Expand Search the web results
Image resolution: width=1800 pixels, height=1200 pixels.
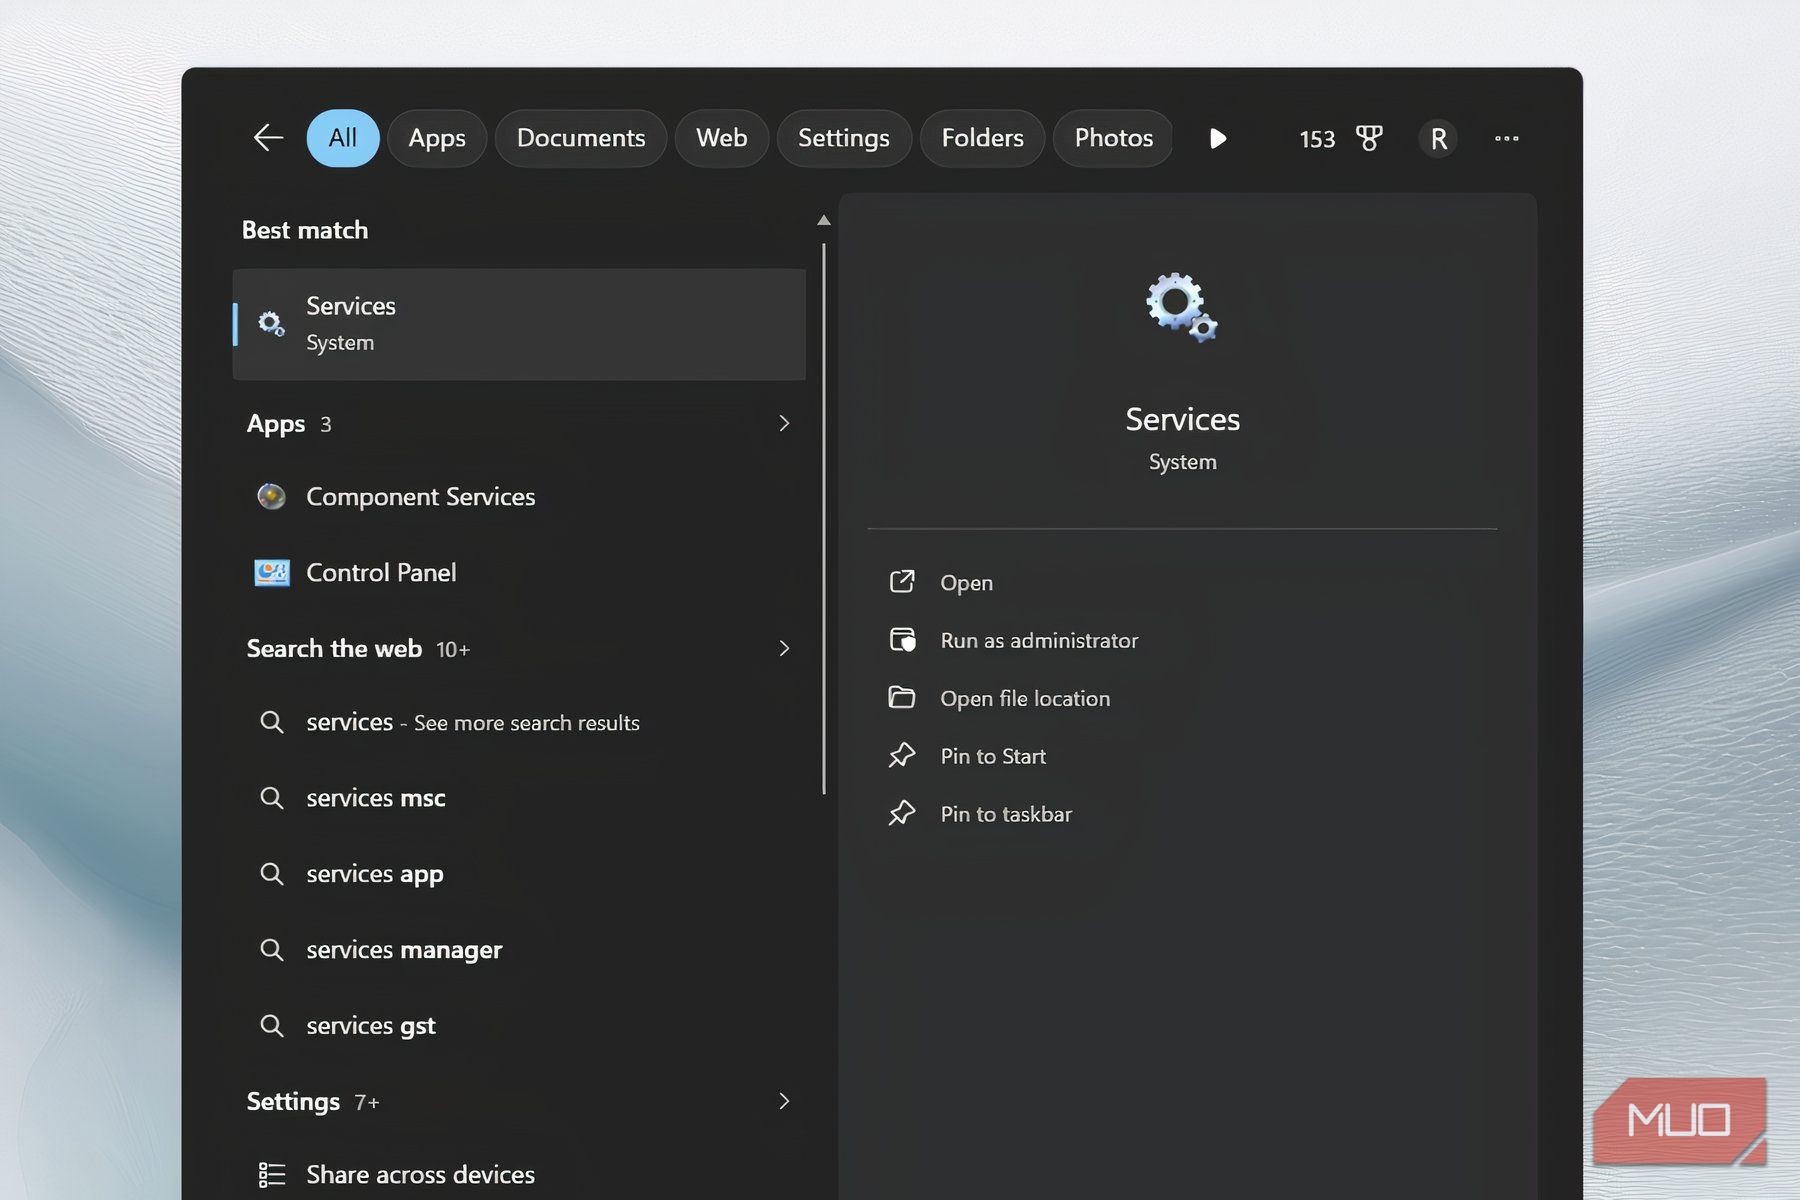pyautogui.click(x=784, y=649)
